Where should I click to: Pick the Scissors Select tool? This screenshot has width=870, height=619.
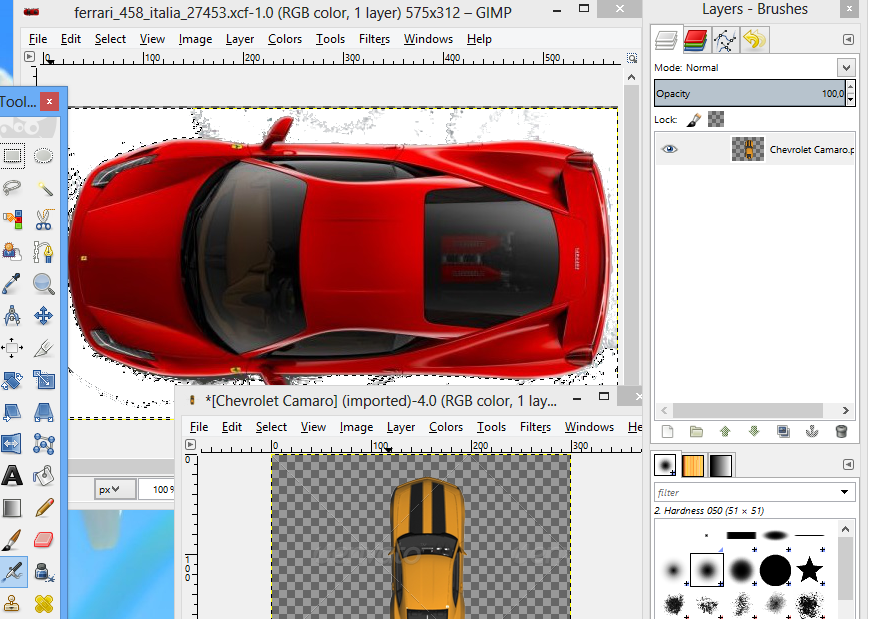tap(43, 219)
